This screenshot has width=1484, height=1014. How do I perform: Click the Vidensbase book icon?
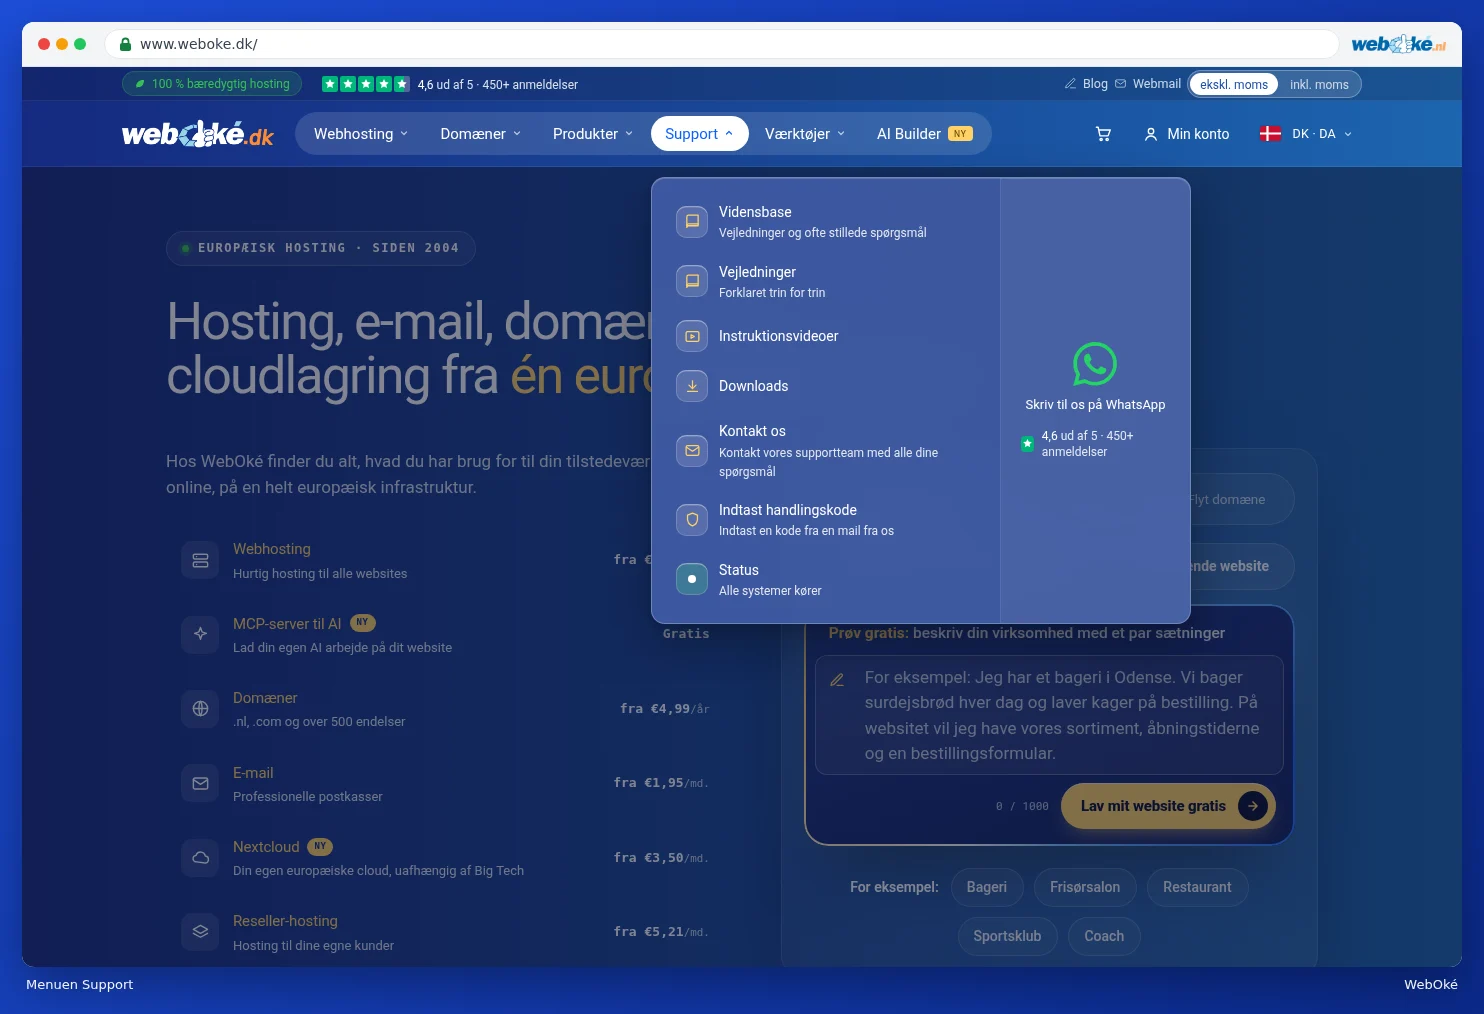coord(692,222)
